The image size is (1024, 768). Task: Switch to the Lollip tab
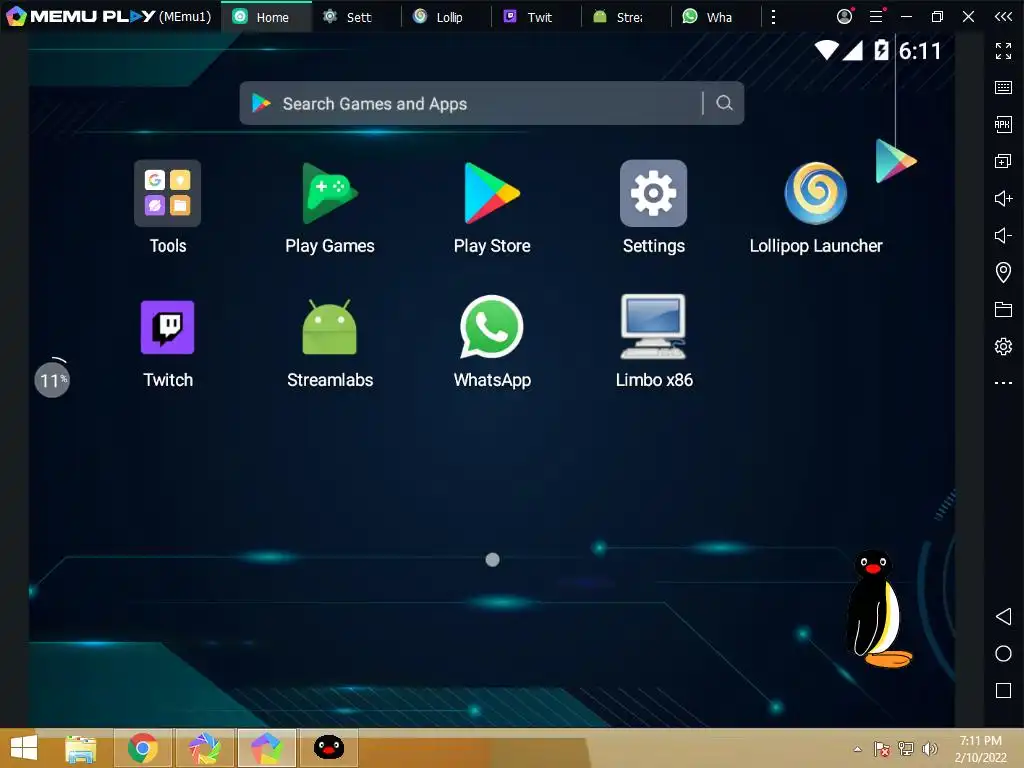pyautogui.click(x=447, y=17)
